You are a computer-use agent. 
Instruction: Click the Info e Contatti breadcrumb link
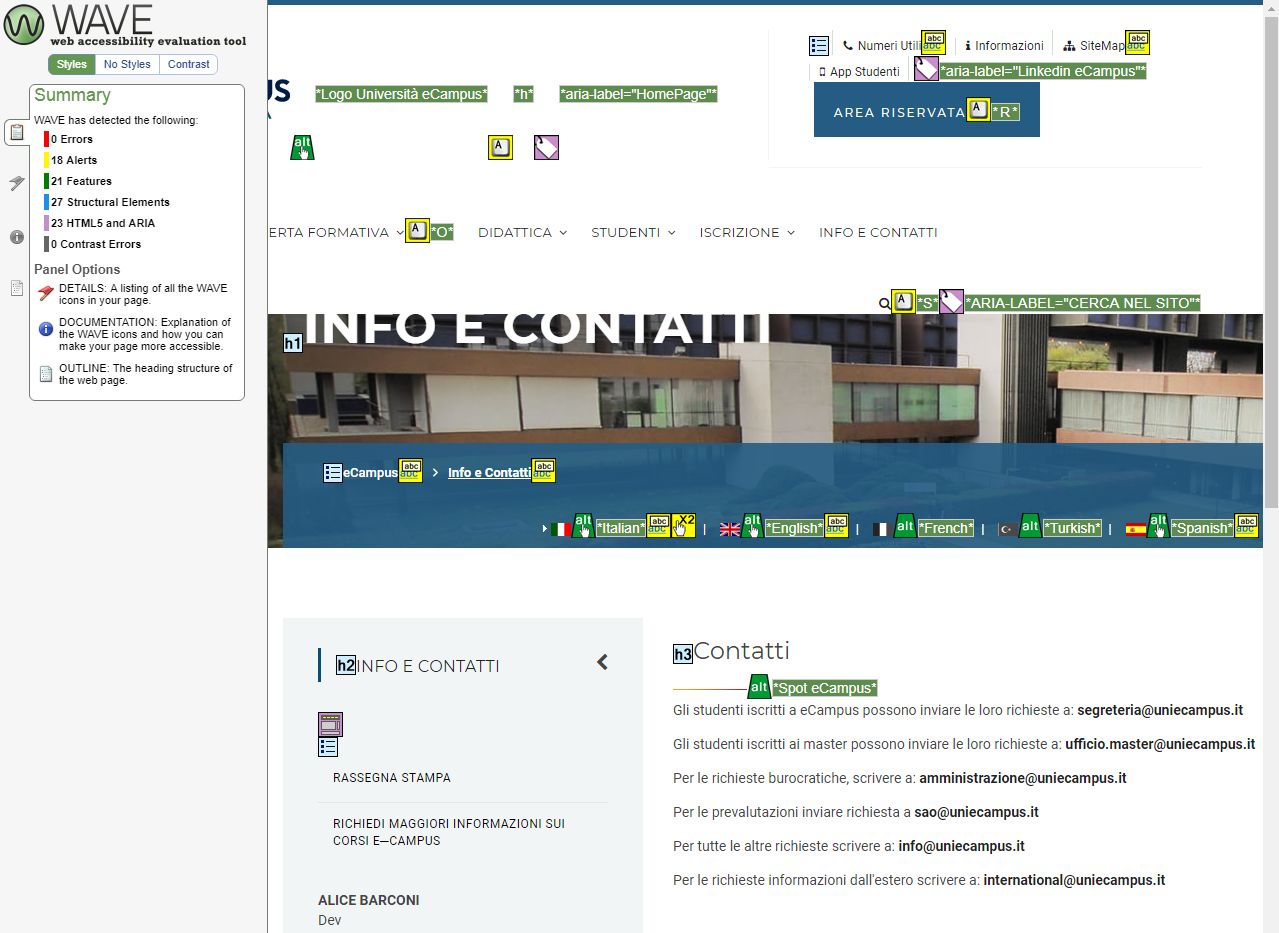(x=489, y=472)
